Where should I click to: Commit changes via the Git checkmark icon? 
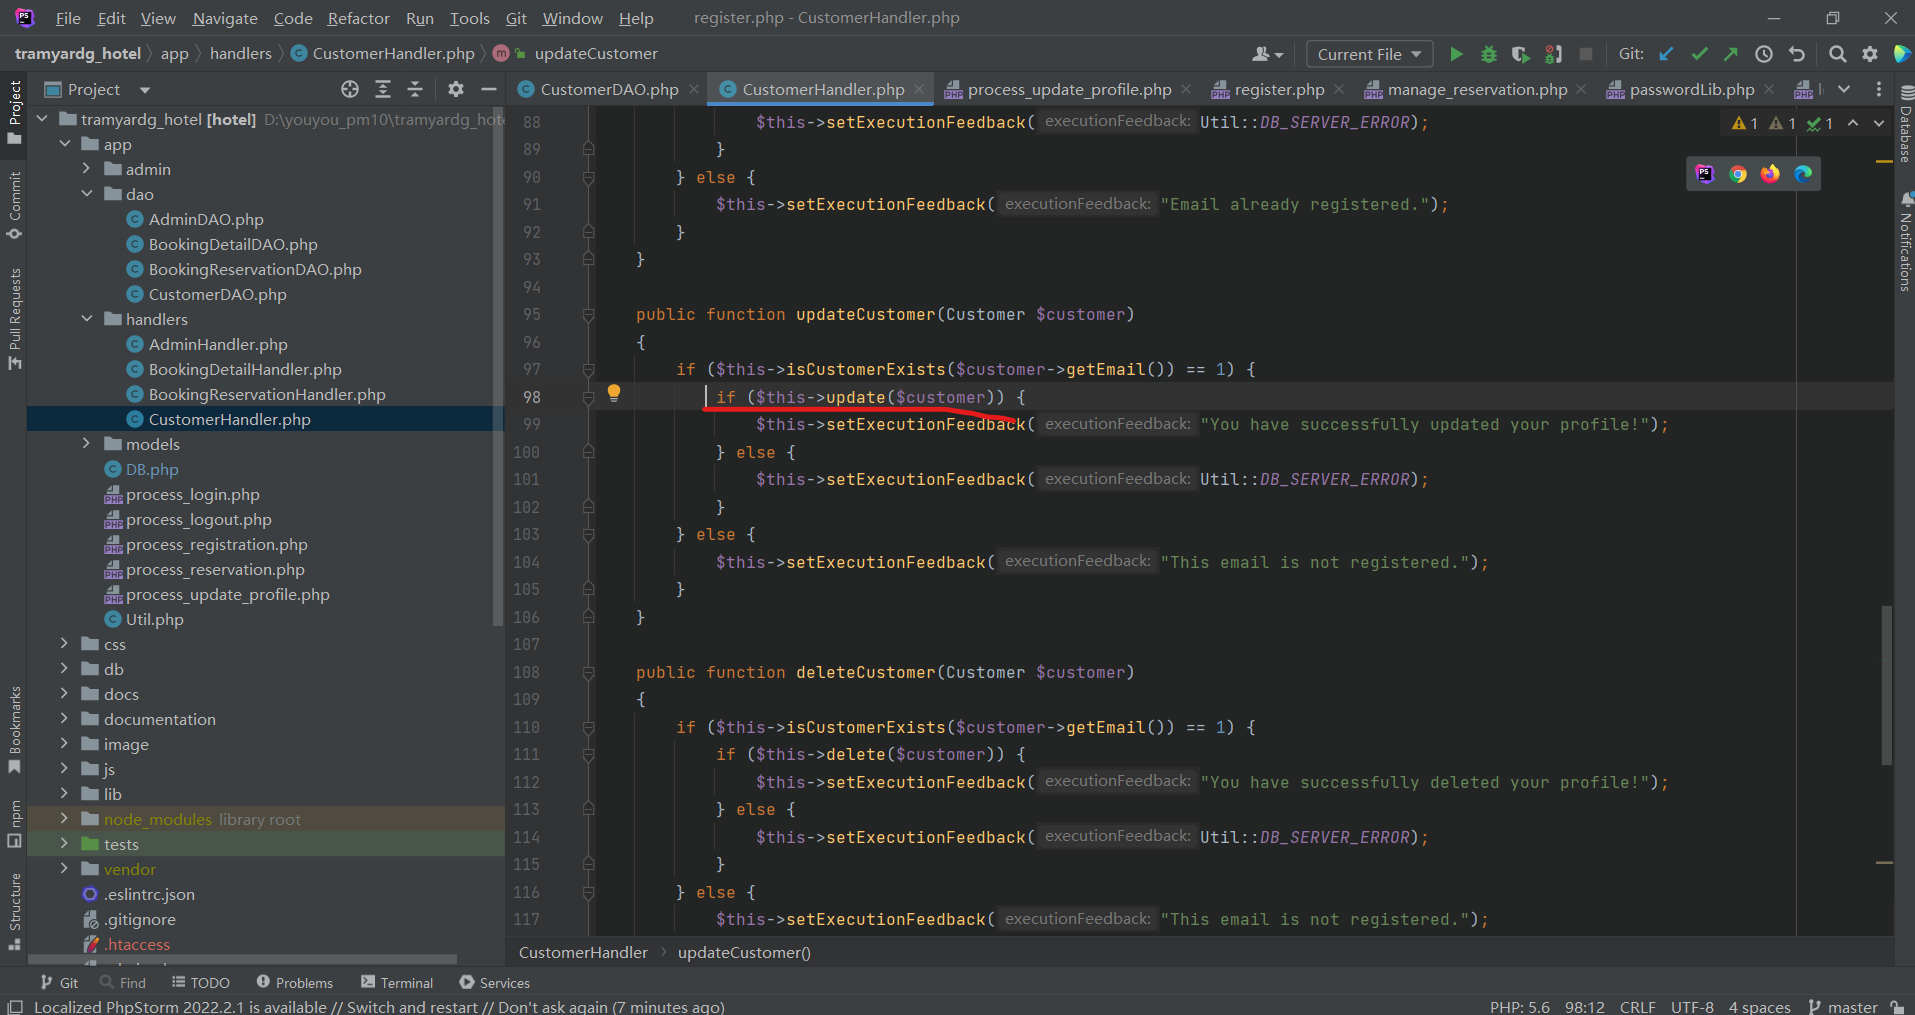click(1699, 54)
